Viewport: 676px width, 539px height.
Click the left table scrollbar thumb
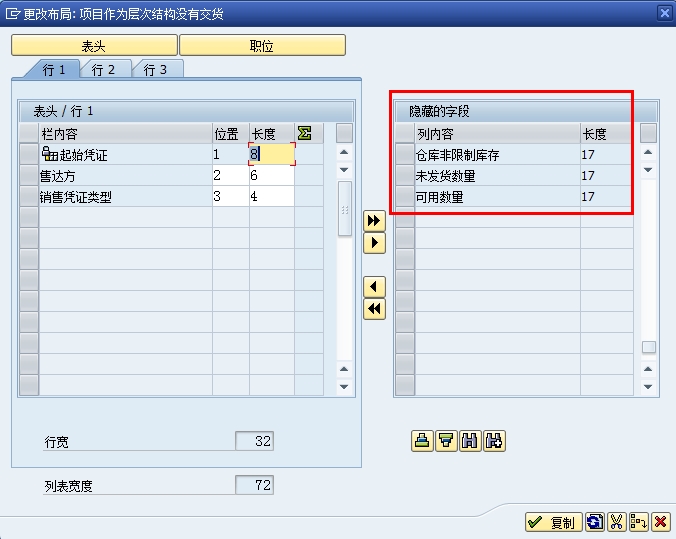[344, 209]
